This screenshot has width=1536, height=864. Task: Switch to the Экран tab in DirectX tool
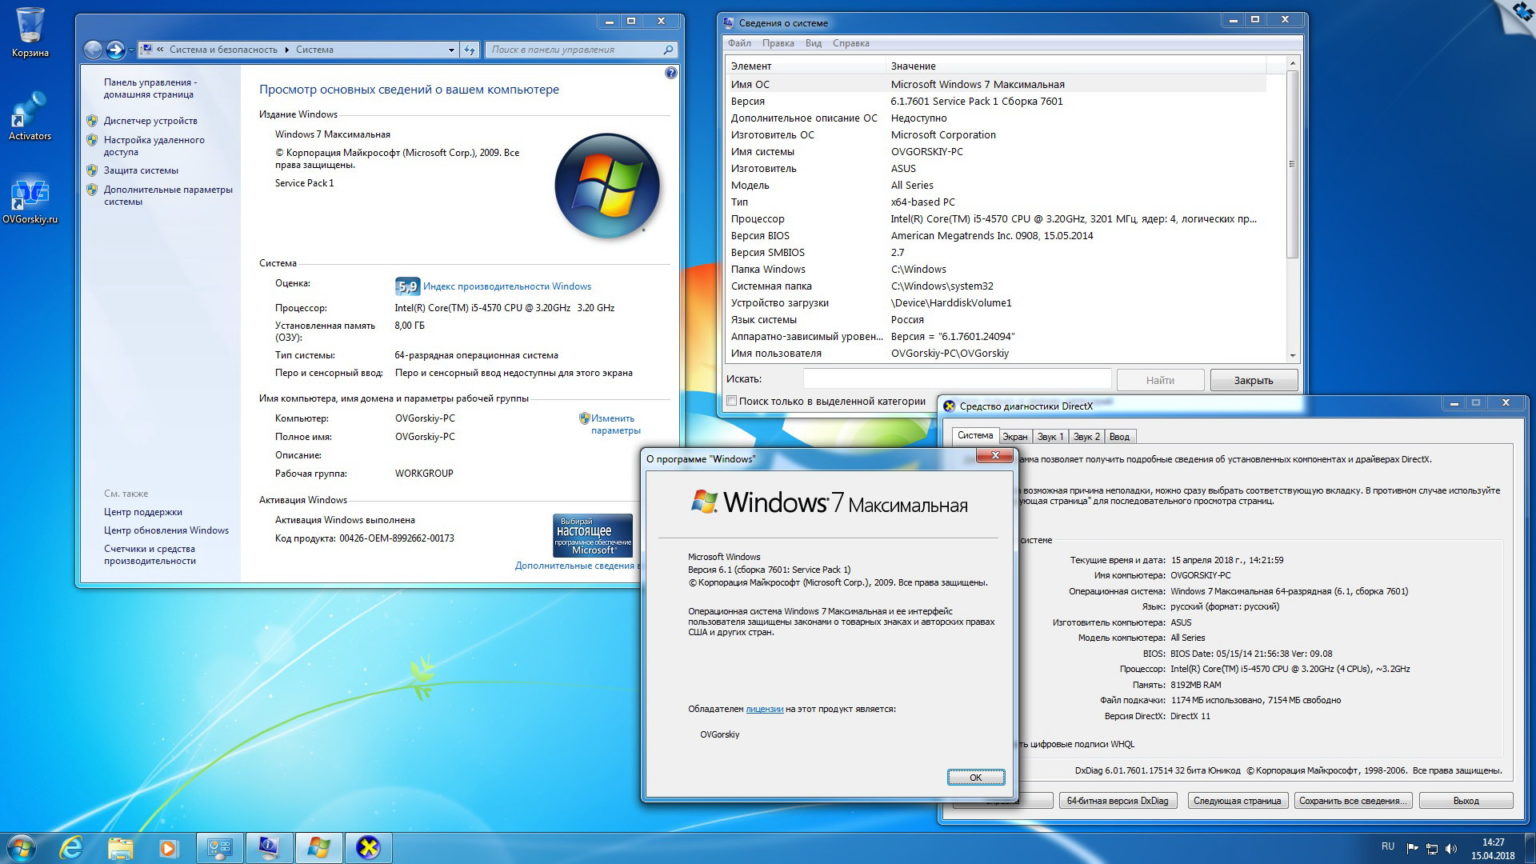click(x=1015, y=436)
